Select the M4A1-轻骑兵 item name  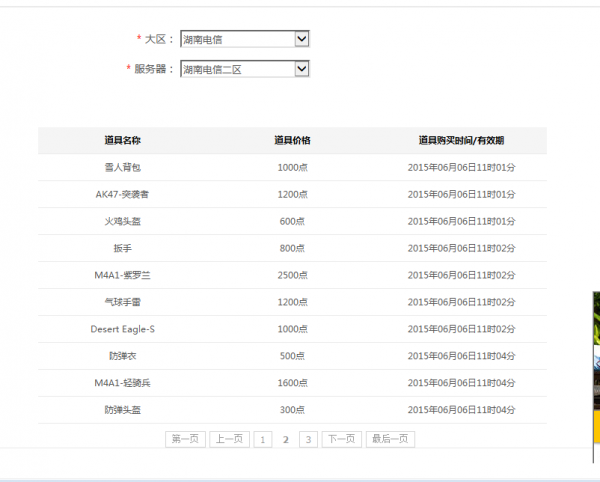point(122,383)
